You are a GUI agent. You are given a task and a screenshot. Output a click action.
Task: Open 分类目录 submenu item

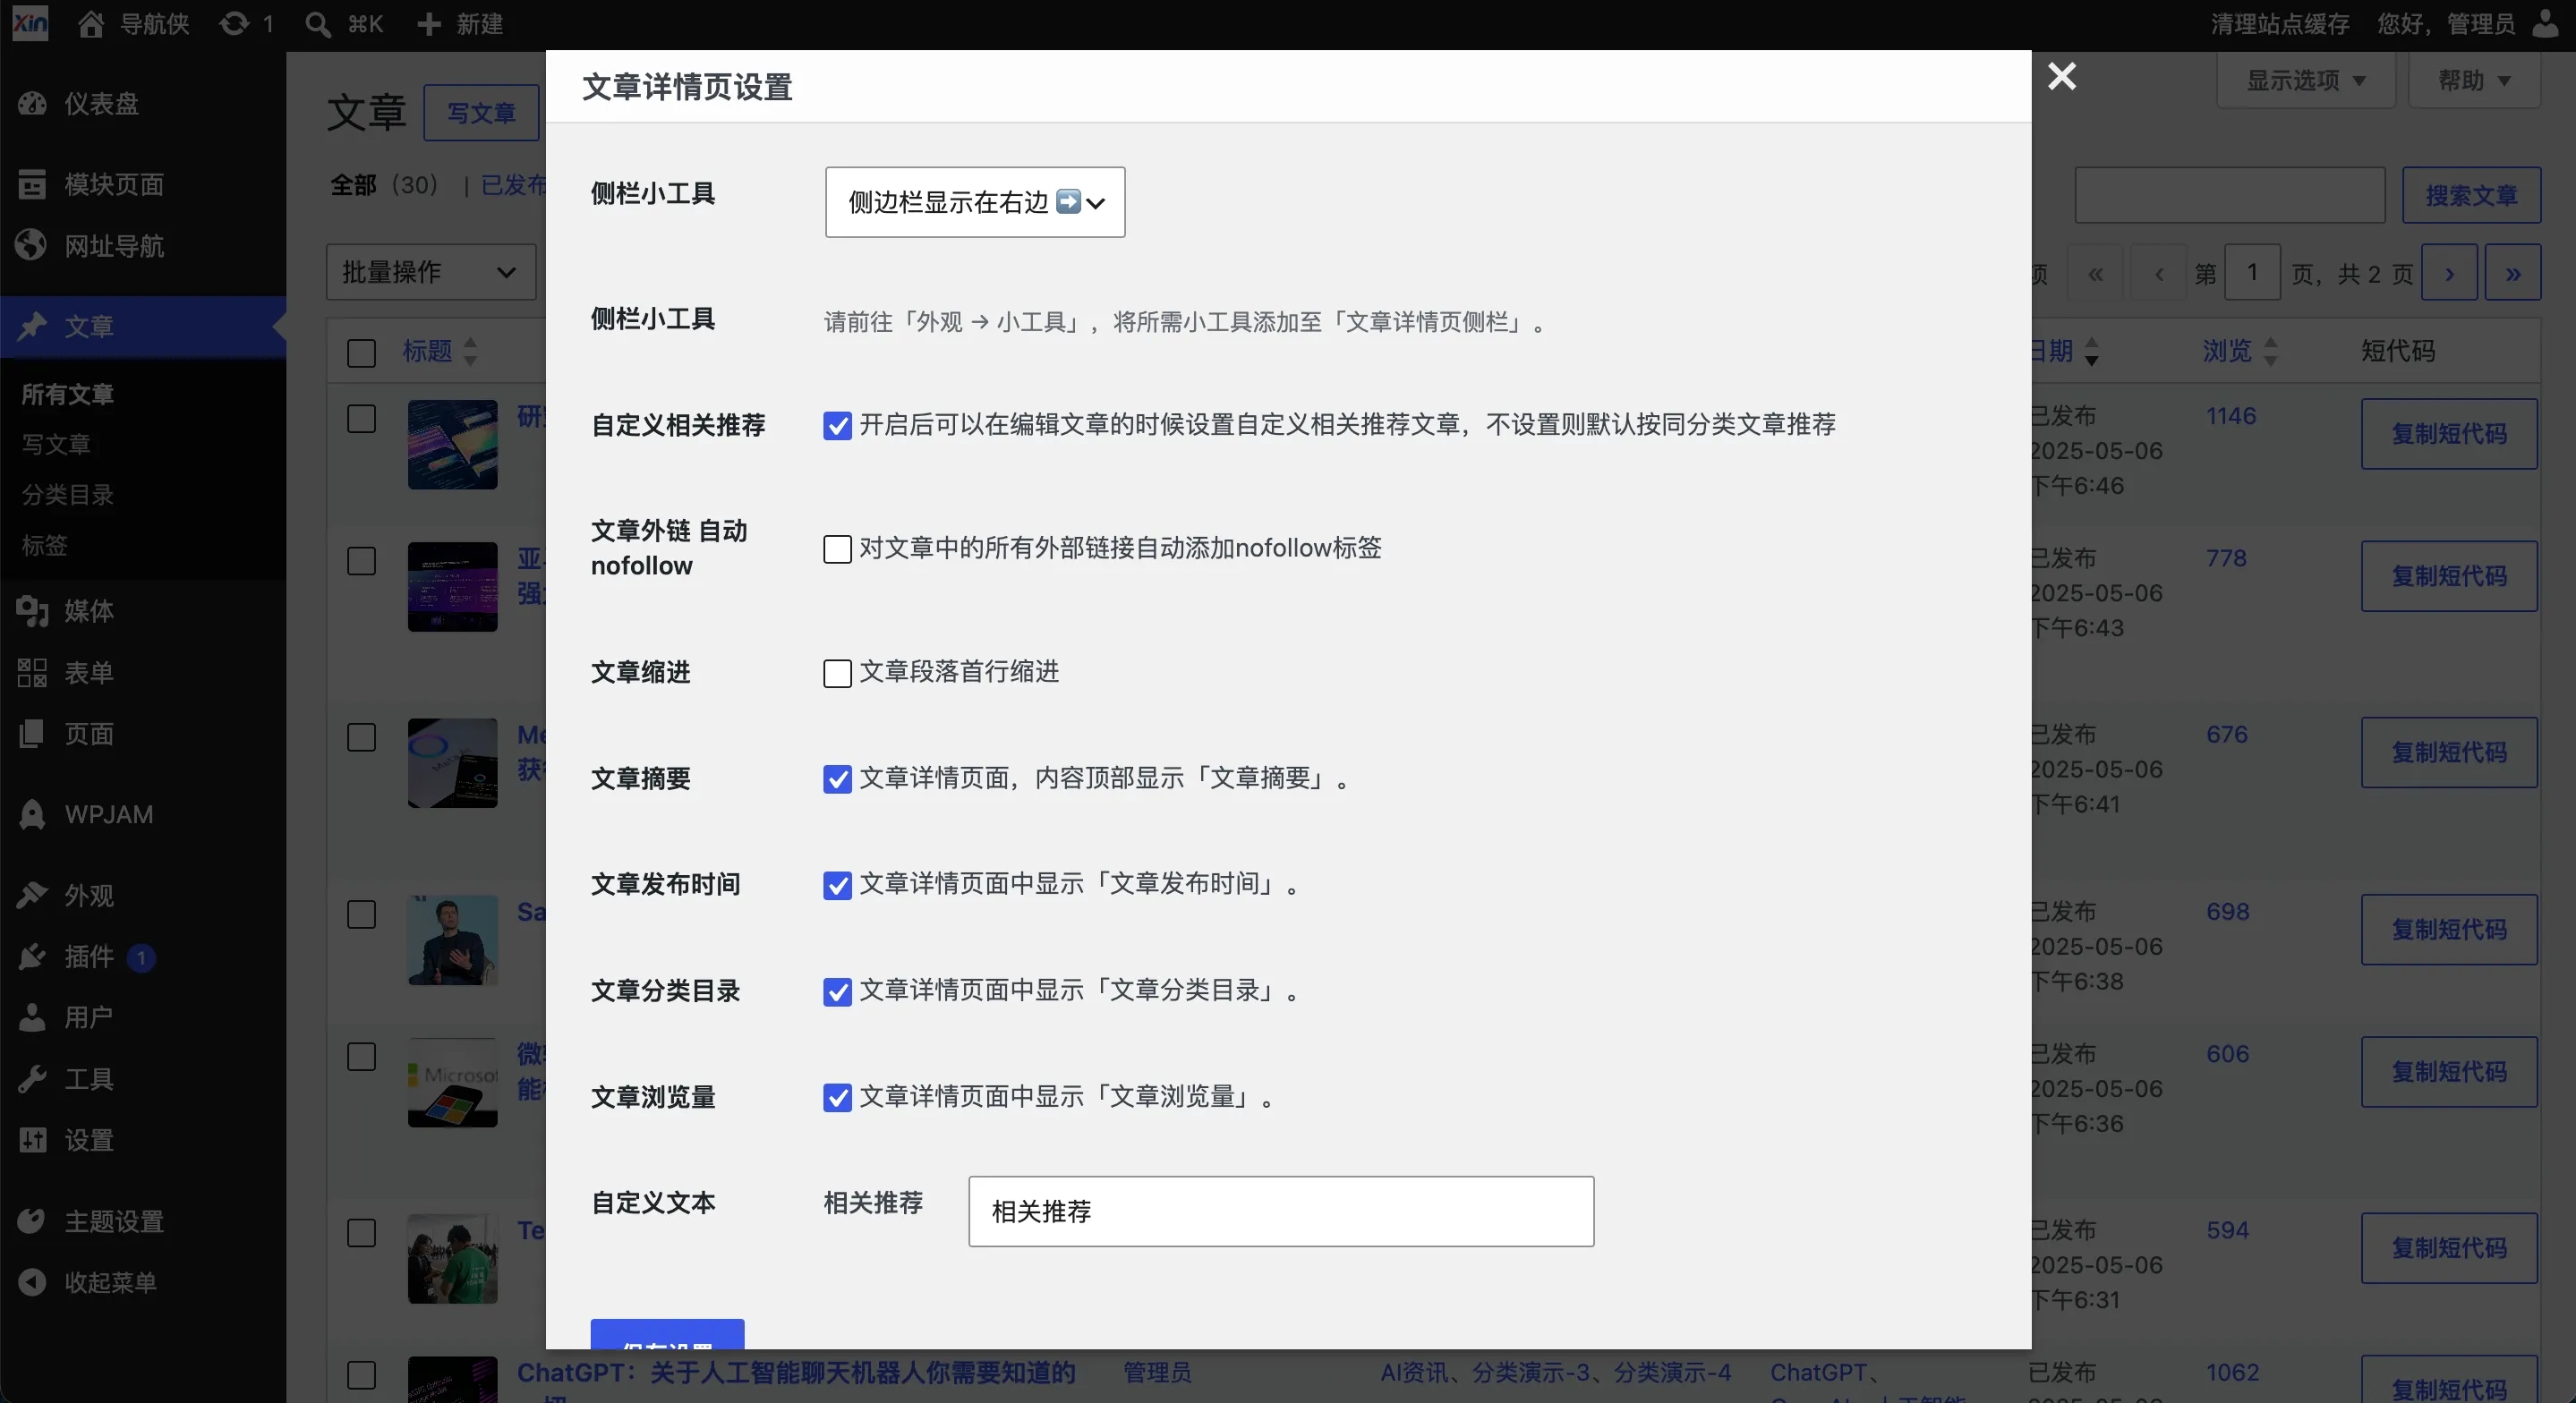(68, 494)
